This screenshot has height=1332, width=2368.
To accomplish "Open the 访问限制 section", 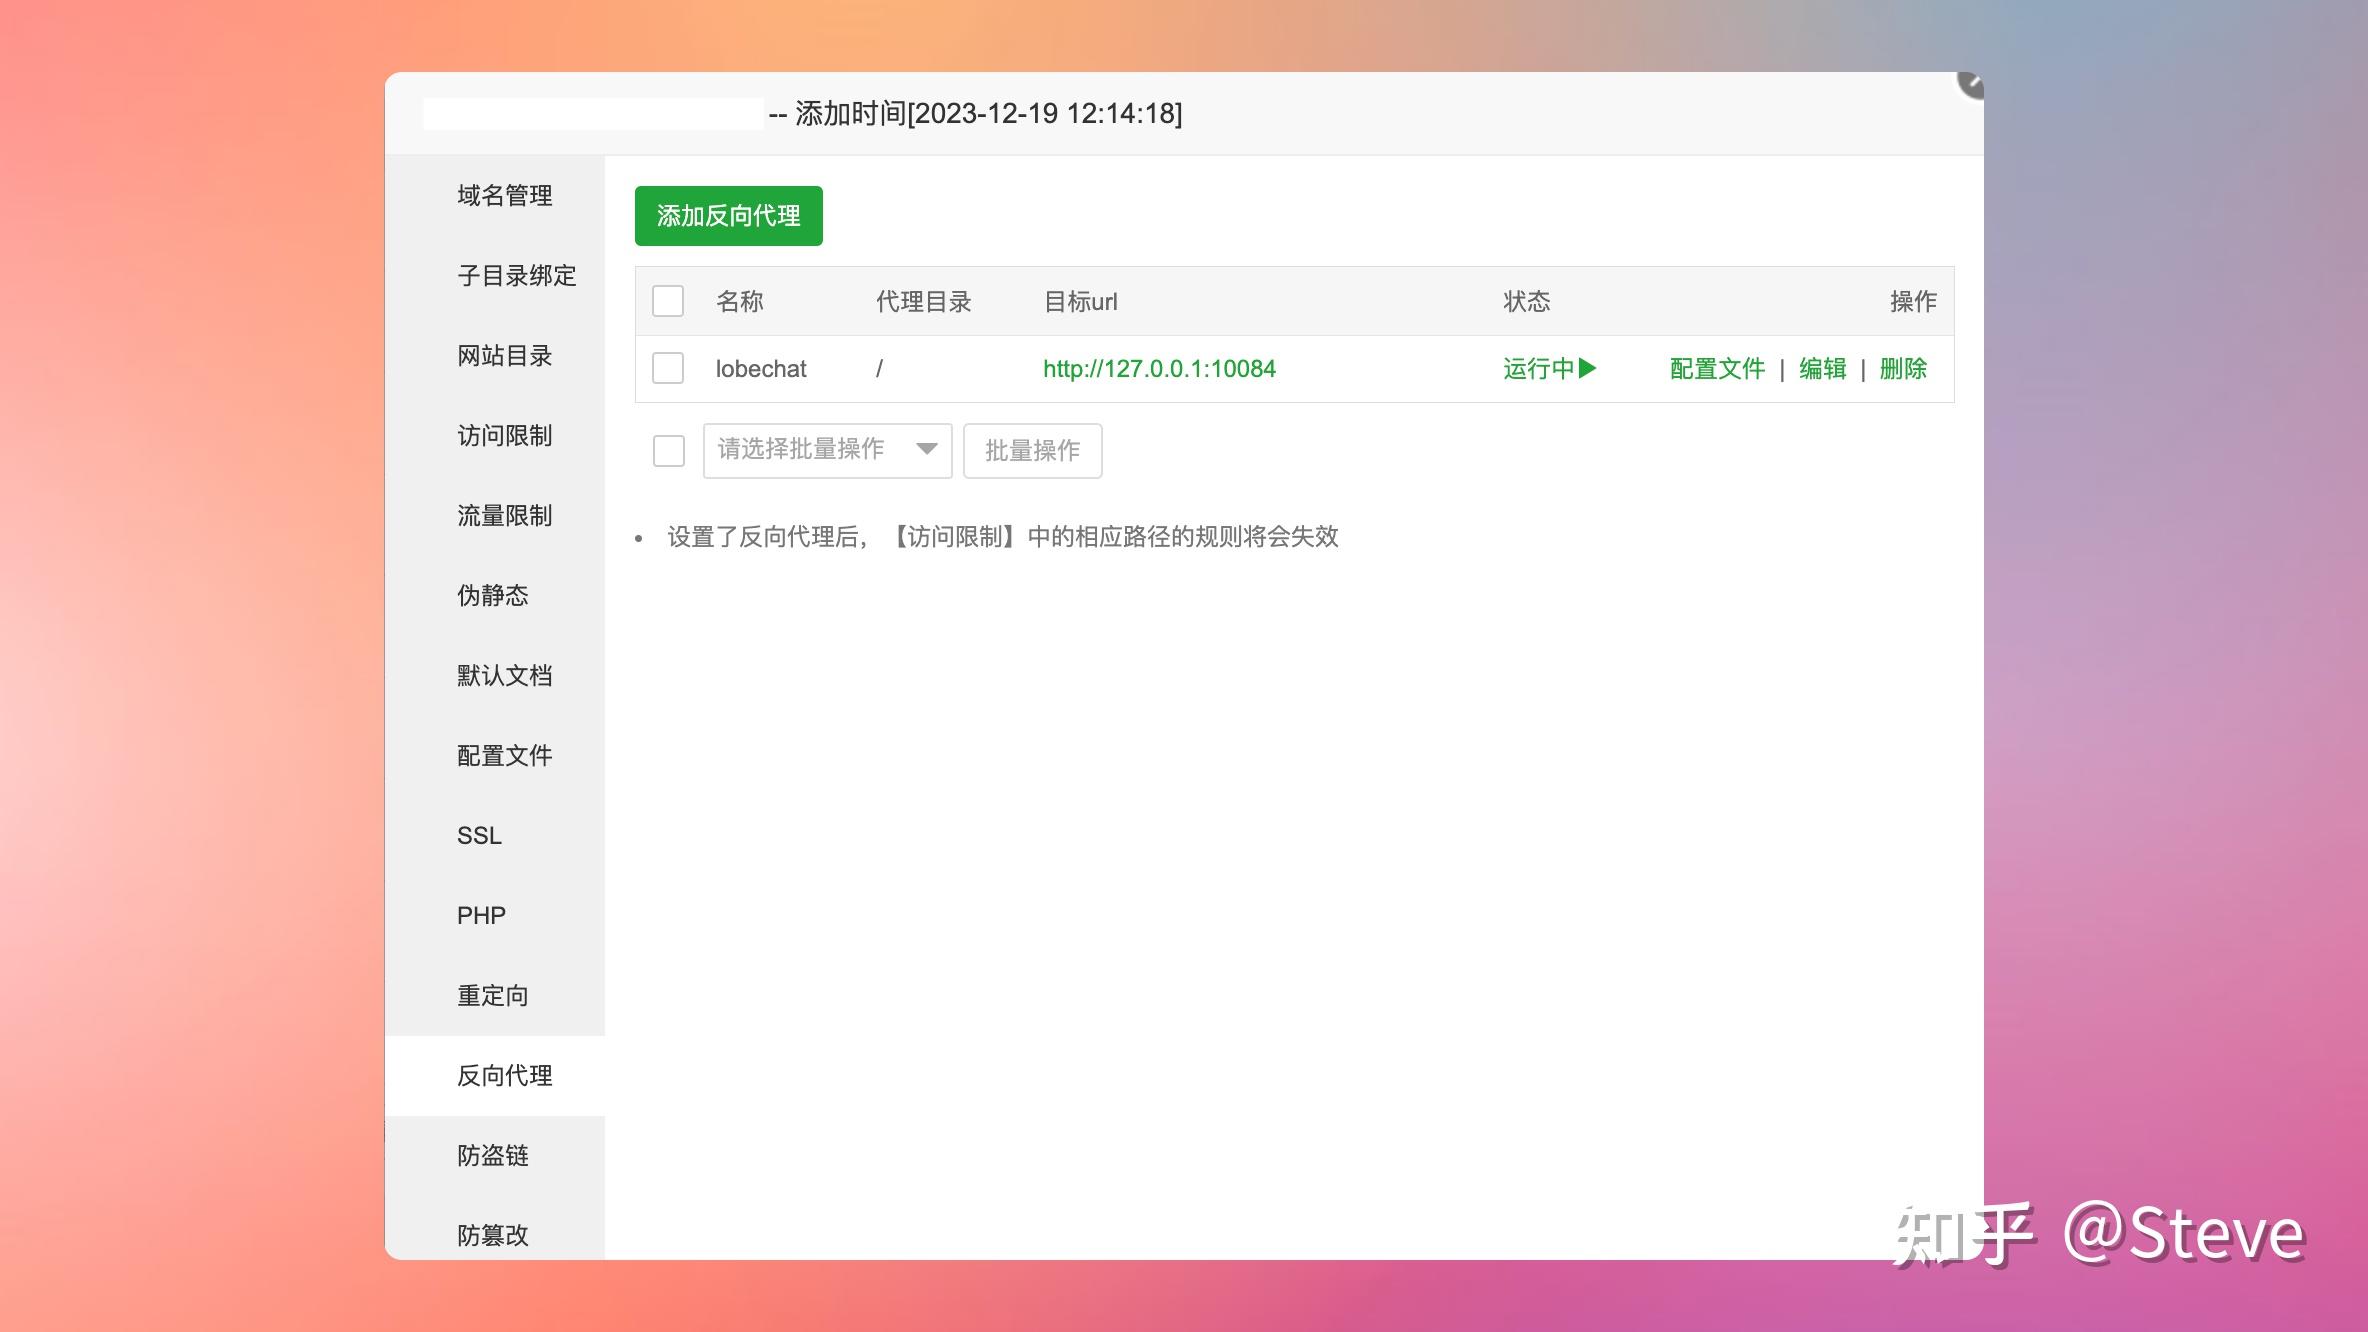I will 503,436.
